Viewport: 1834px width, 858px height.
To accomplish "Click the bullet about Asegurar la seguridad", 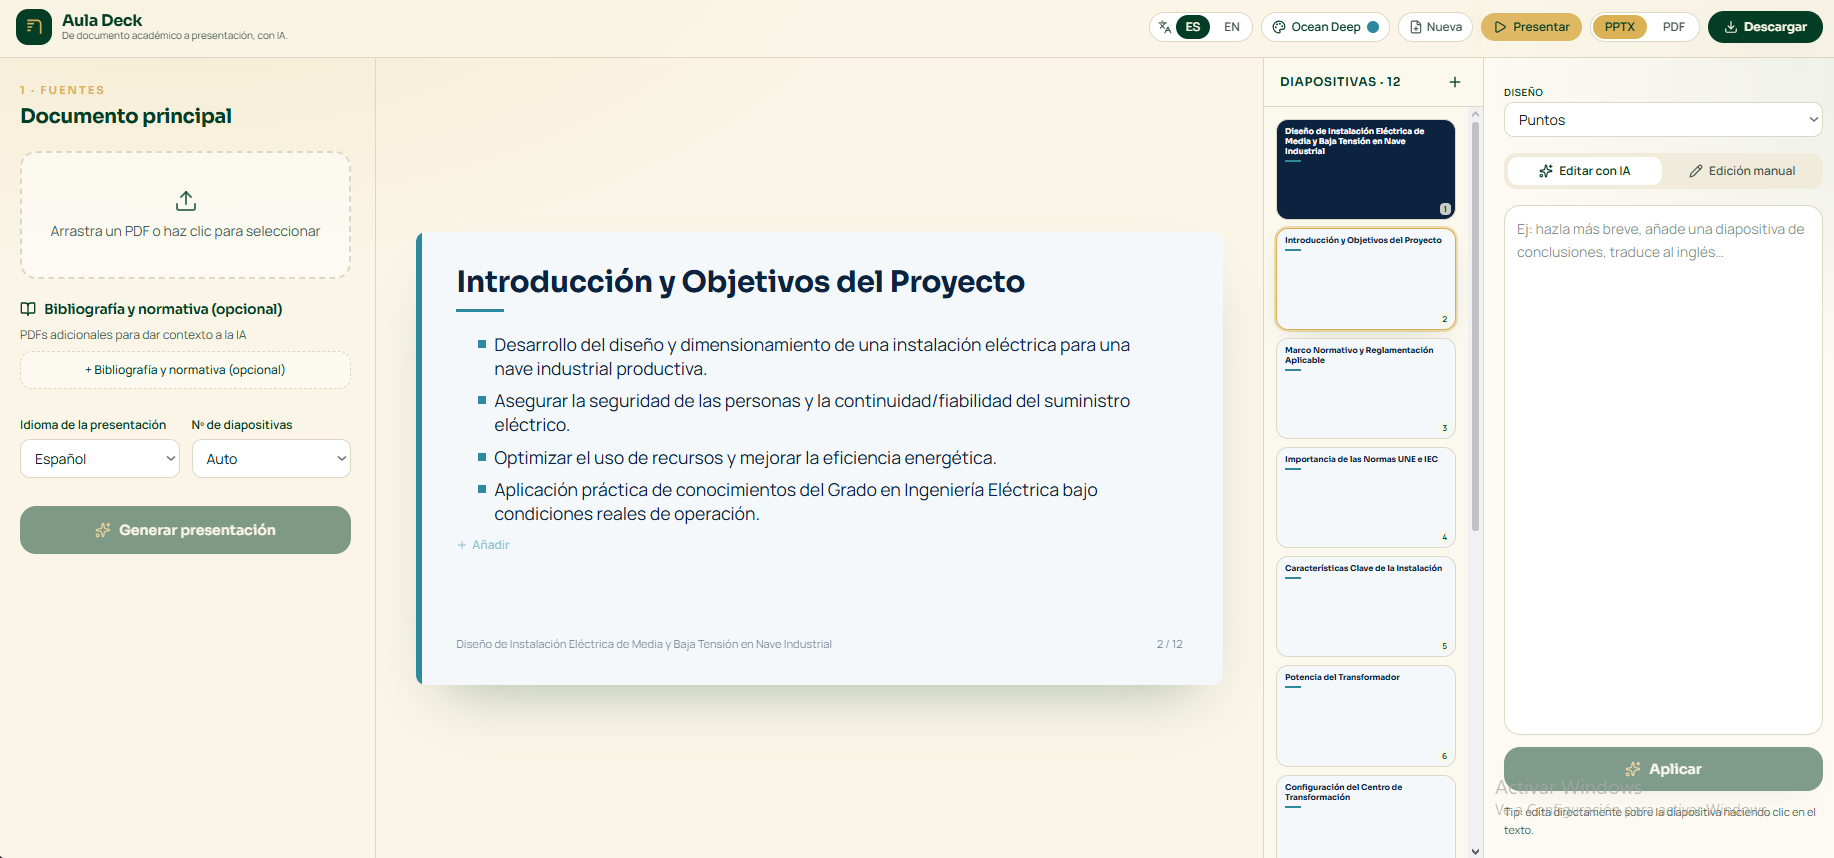I will [812, 413].
